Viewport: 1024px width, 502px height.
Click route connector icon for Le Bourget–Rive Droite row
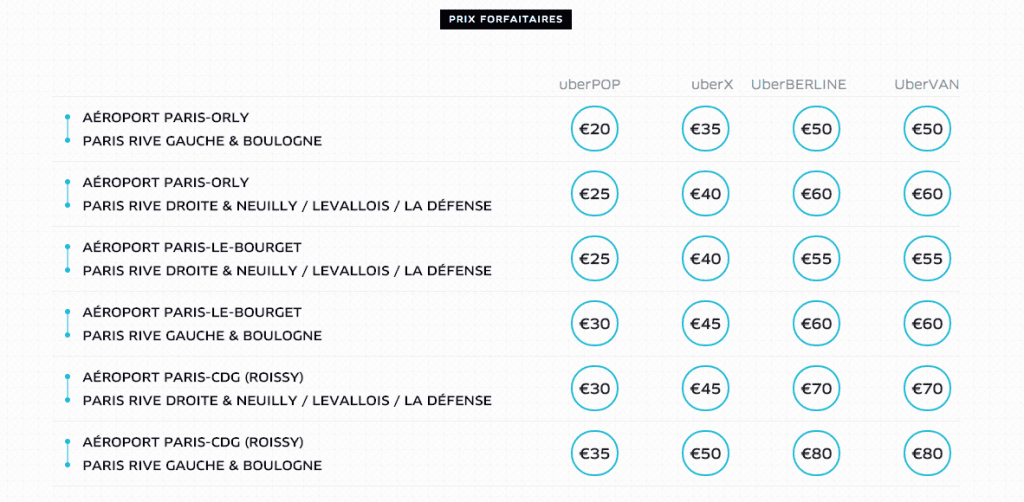click(67, 259)
